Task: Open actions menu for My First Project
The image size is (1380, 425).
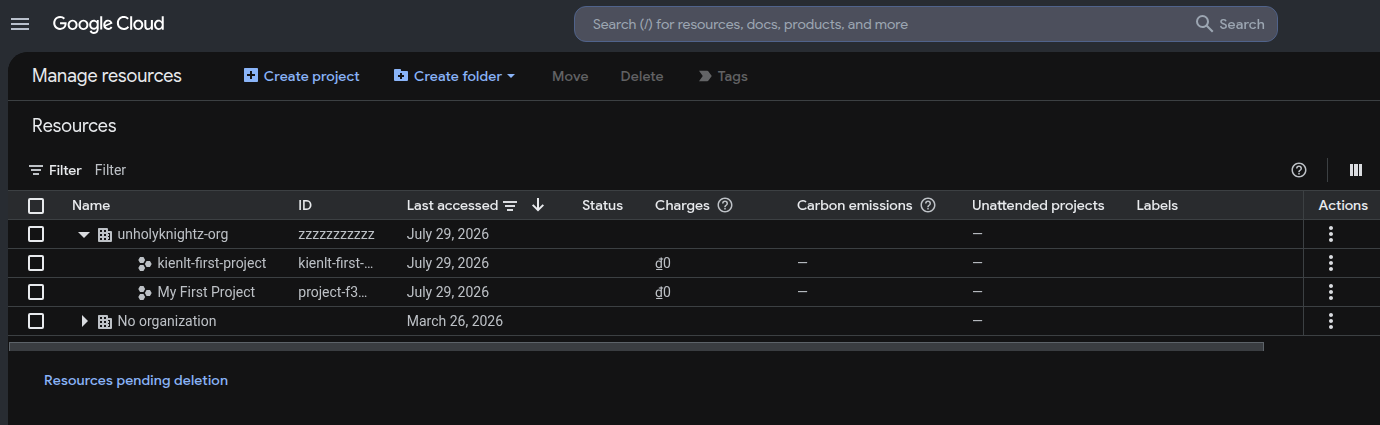Action: [x=1331, y=292]
